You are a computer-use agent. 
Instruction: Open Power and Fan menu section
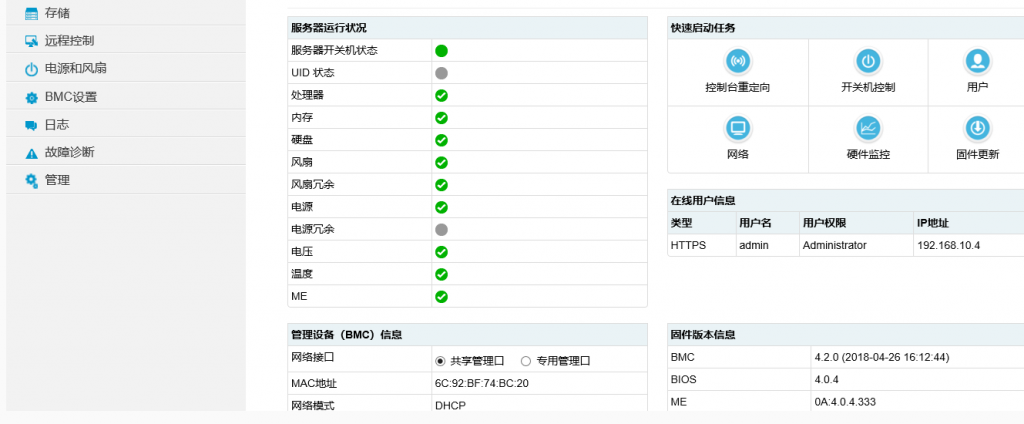[75, 69]
